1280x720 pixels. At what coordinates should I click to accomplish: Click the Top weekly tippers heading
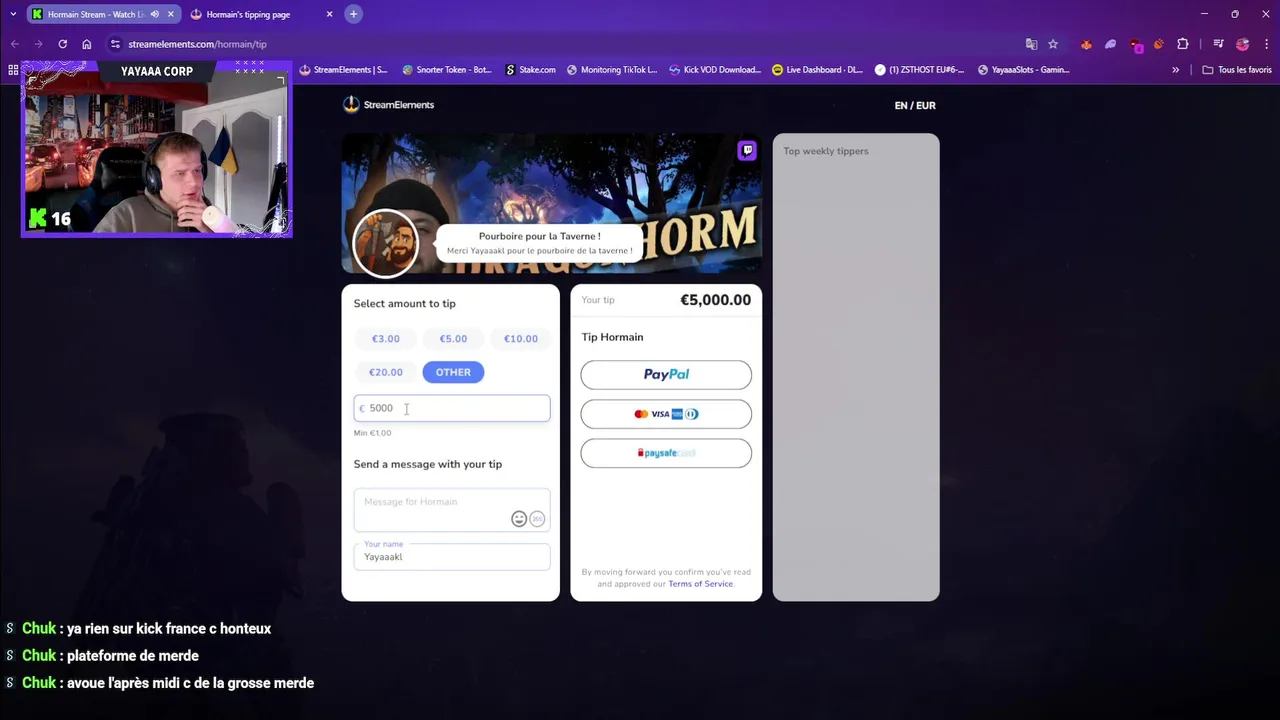coord(826,151)
